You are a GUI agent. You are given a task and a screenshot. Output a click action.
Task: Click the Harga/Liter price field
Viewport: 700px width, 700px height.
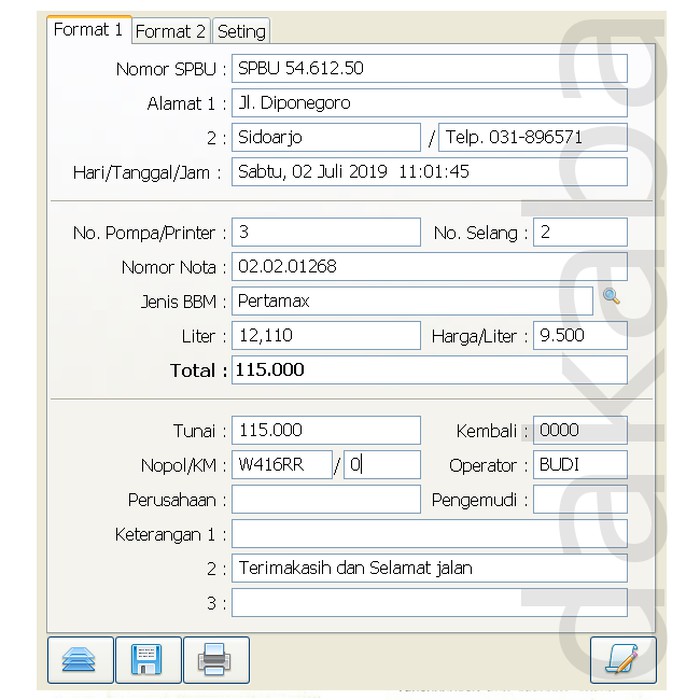(x=580, y=336)
